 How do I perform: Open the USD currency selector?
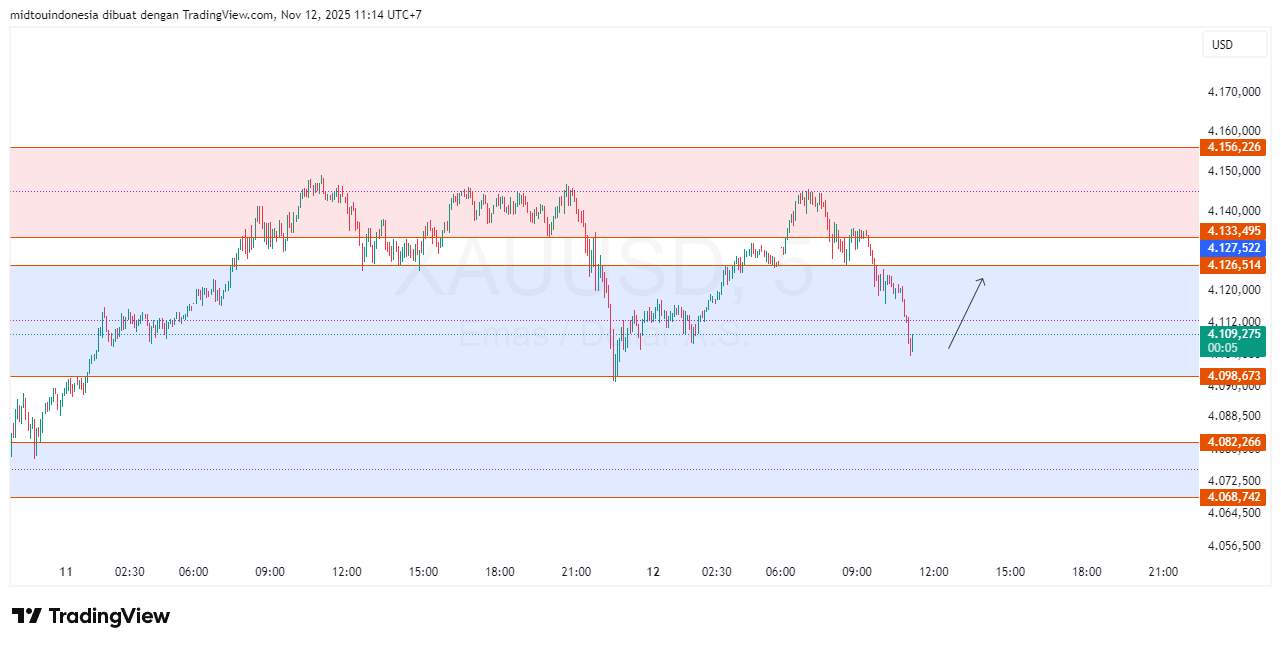coord(1234,44)
